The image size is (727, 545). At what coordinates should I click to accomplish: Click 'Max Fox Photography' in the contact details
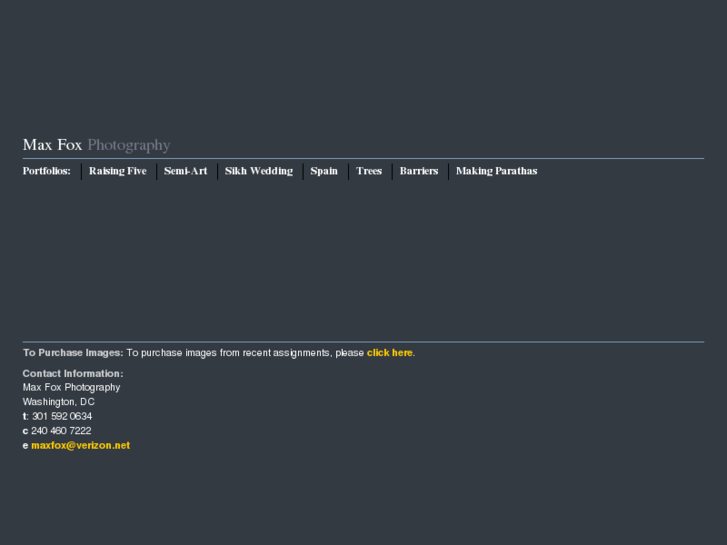pos(71,388)
